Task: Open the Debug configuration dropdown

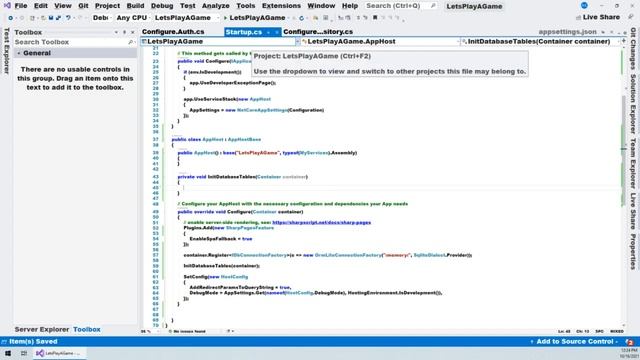Action: coord(101,18)
